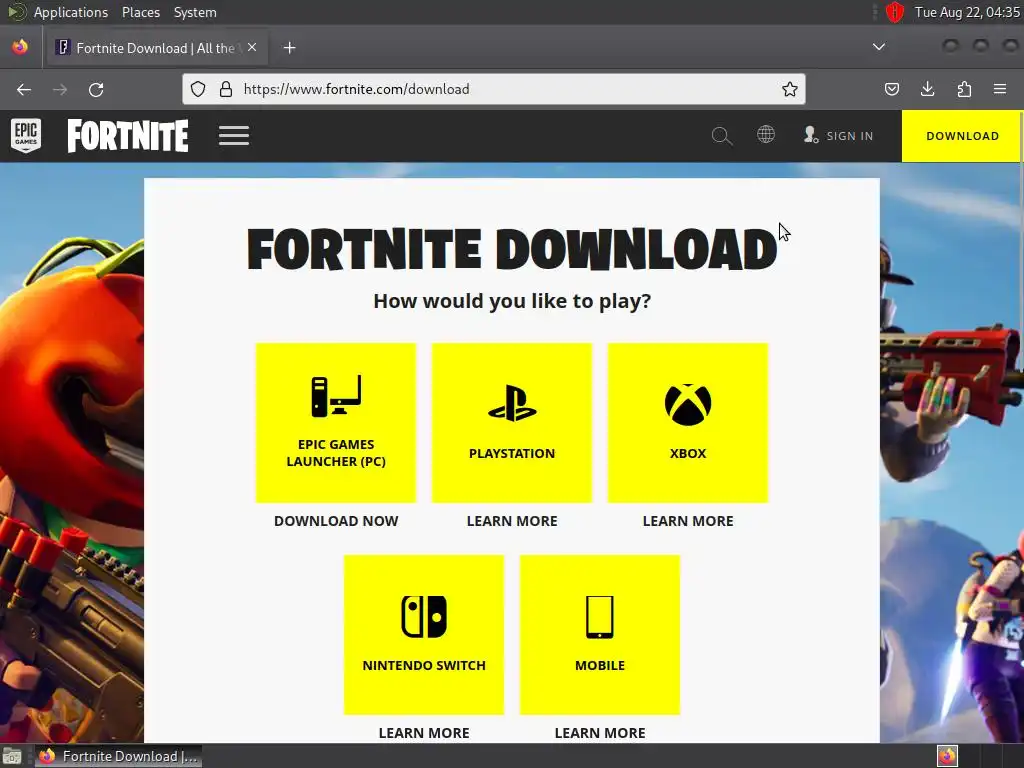Click the Xbox logo icon
1024x768 pixels.
pyautogui.click(x=688, y=404)
